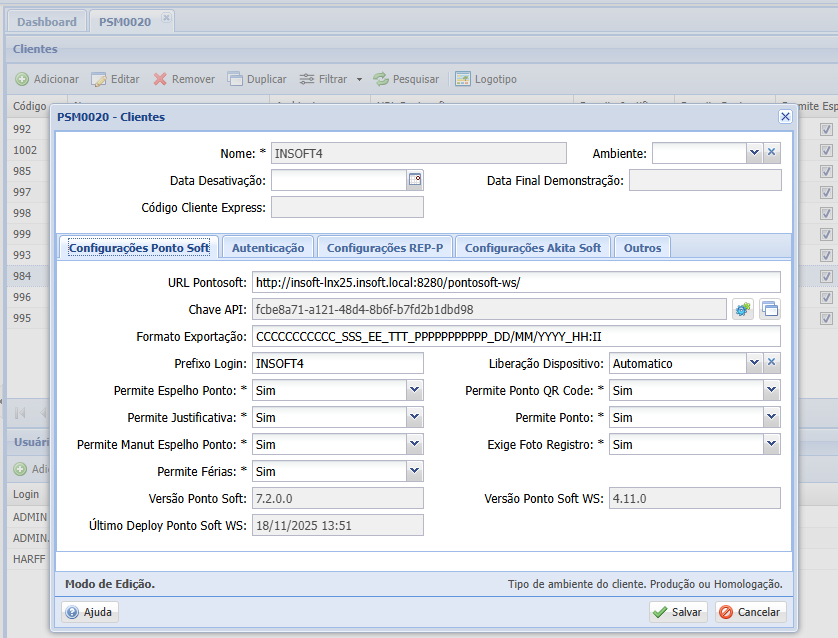Click the Adicionar button in Clientes toolbar

(x=47, y=79)
